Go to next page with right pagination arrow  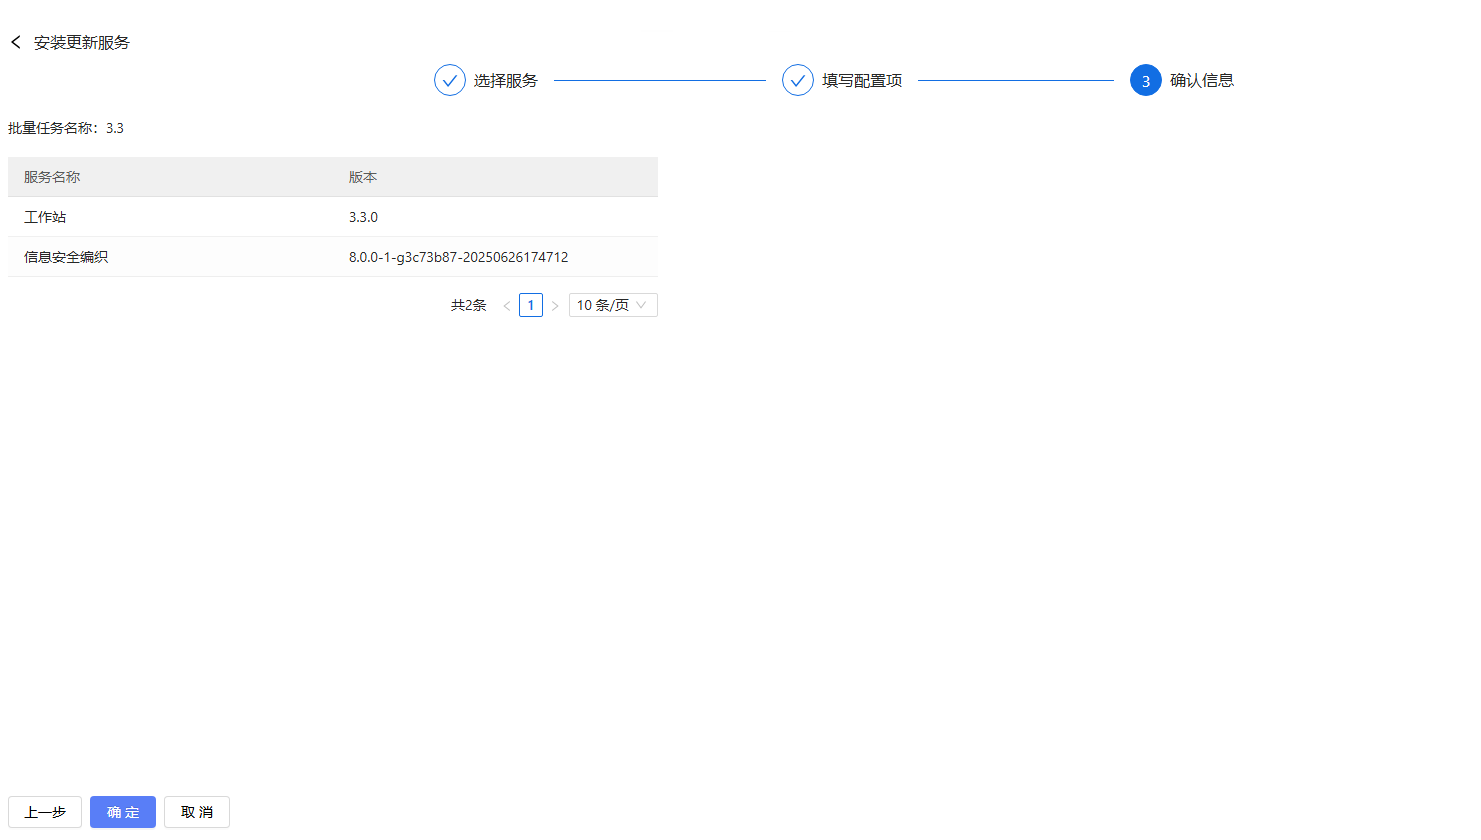tap(555, 305)
